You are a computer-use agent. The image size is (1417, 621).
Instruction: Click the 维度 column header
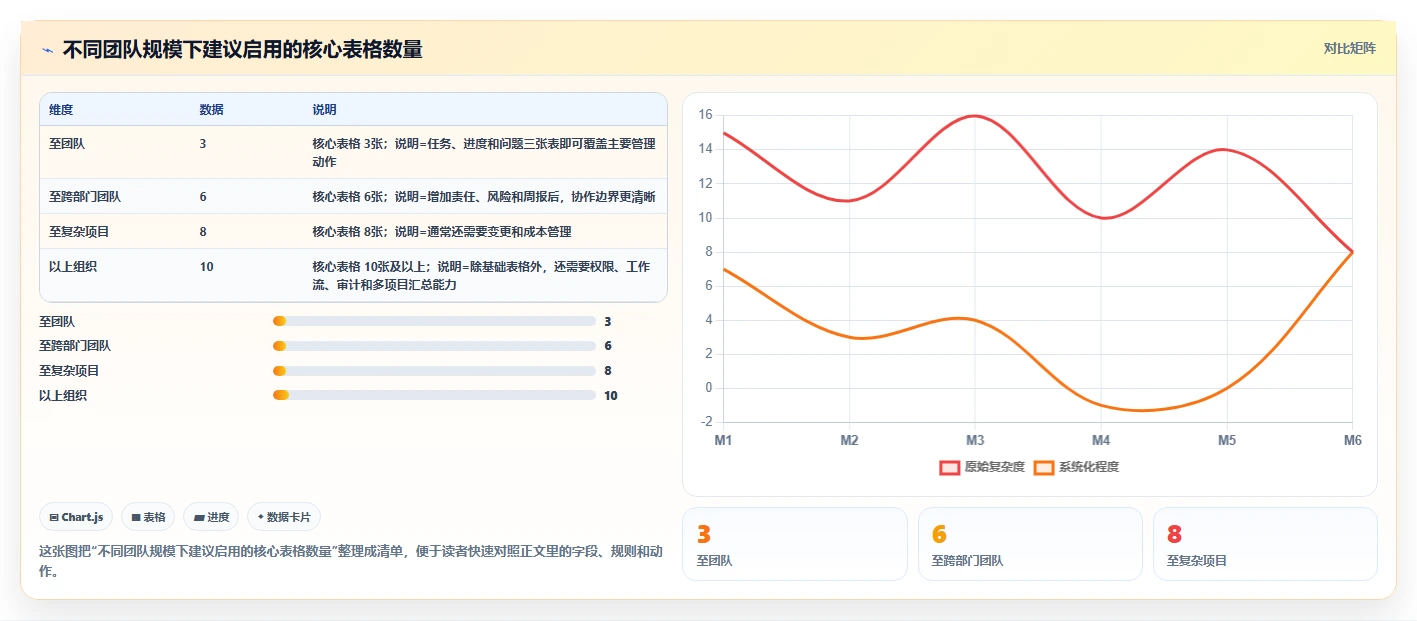click(x=61, y=109)
